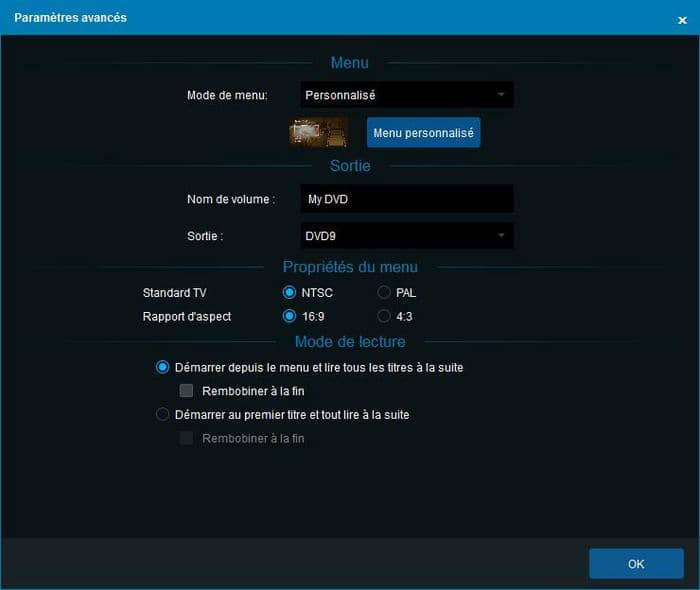
Task: Open the Sortie DVD9 dropdown
Action: pyautogui.click(x=407, y=236)
